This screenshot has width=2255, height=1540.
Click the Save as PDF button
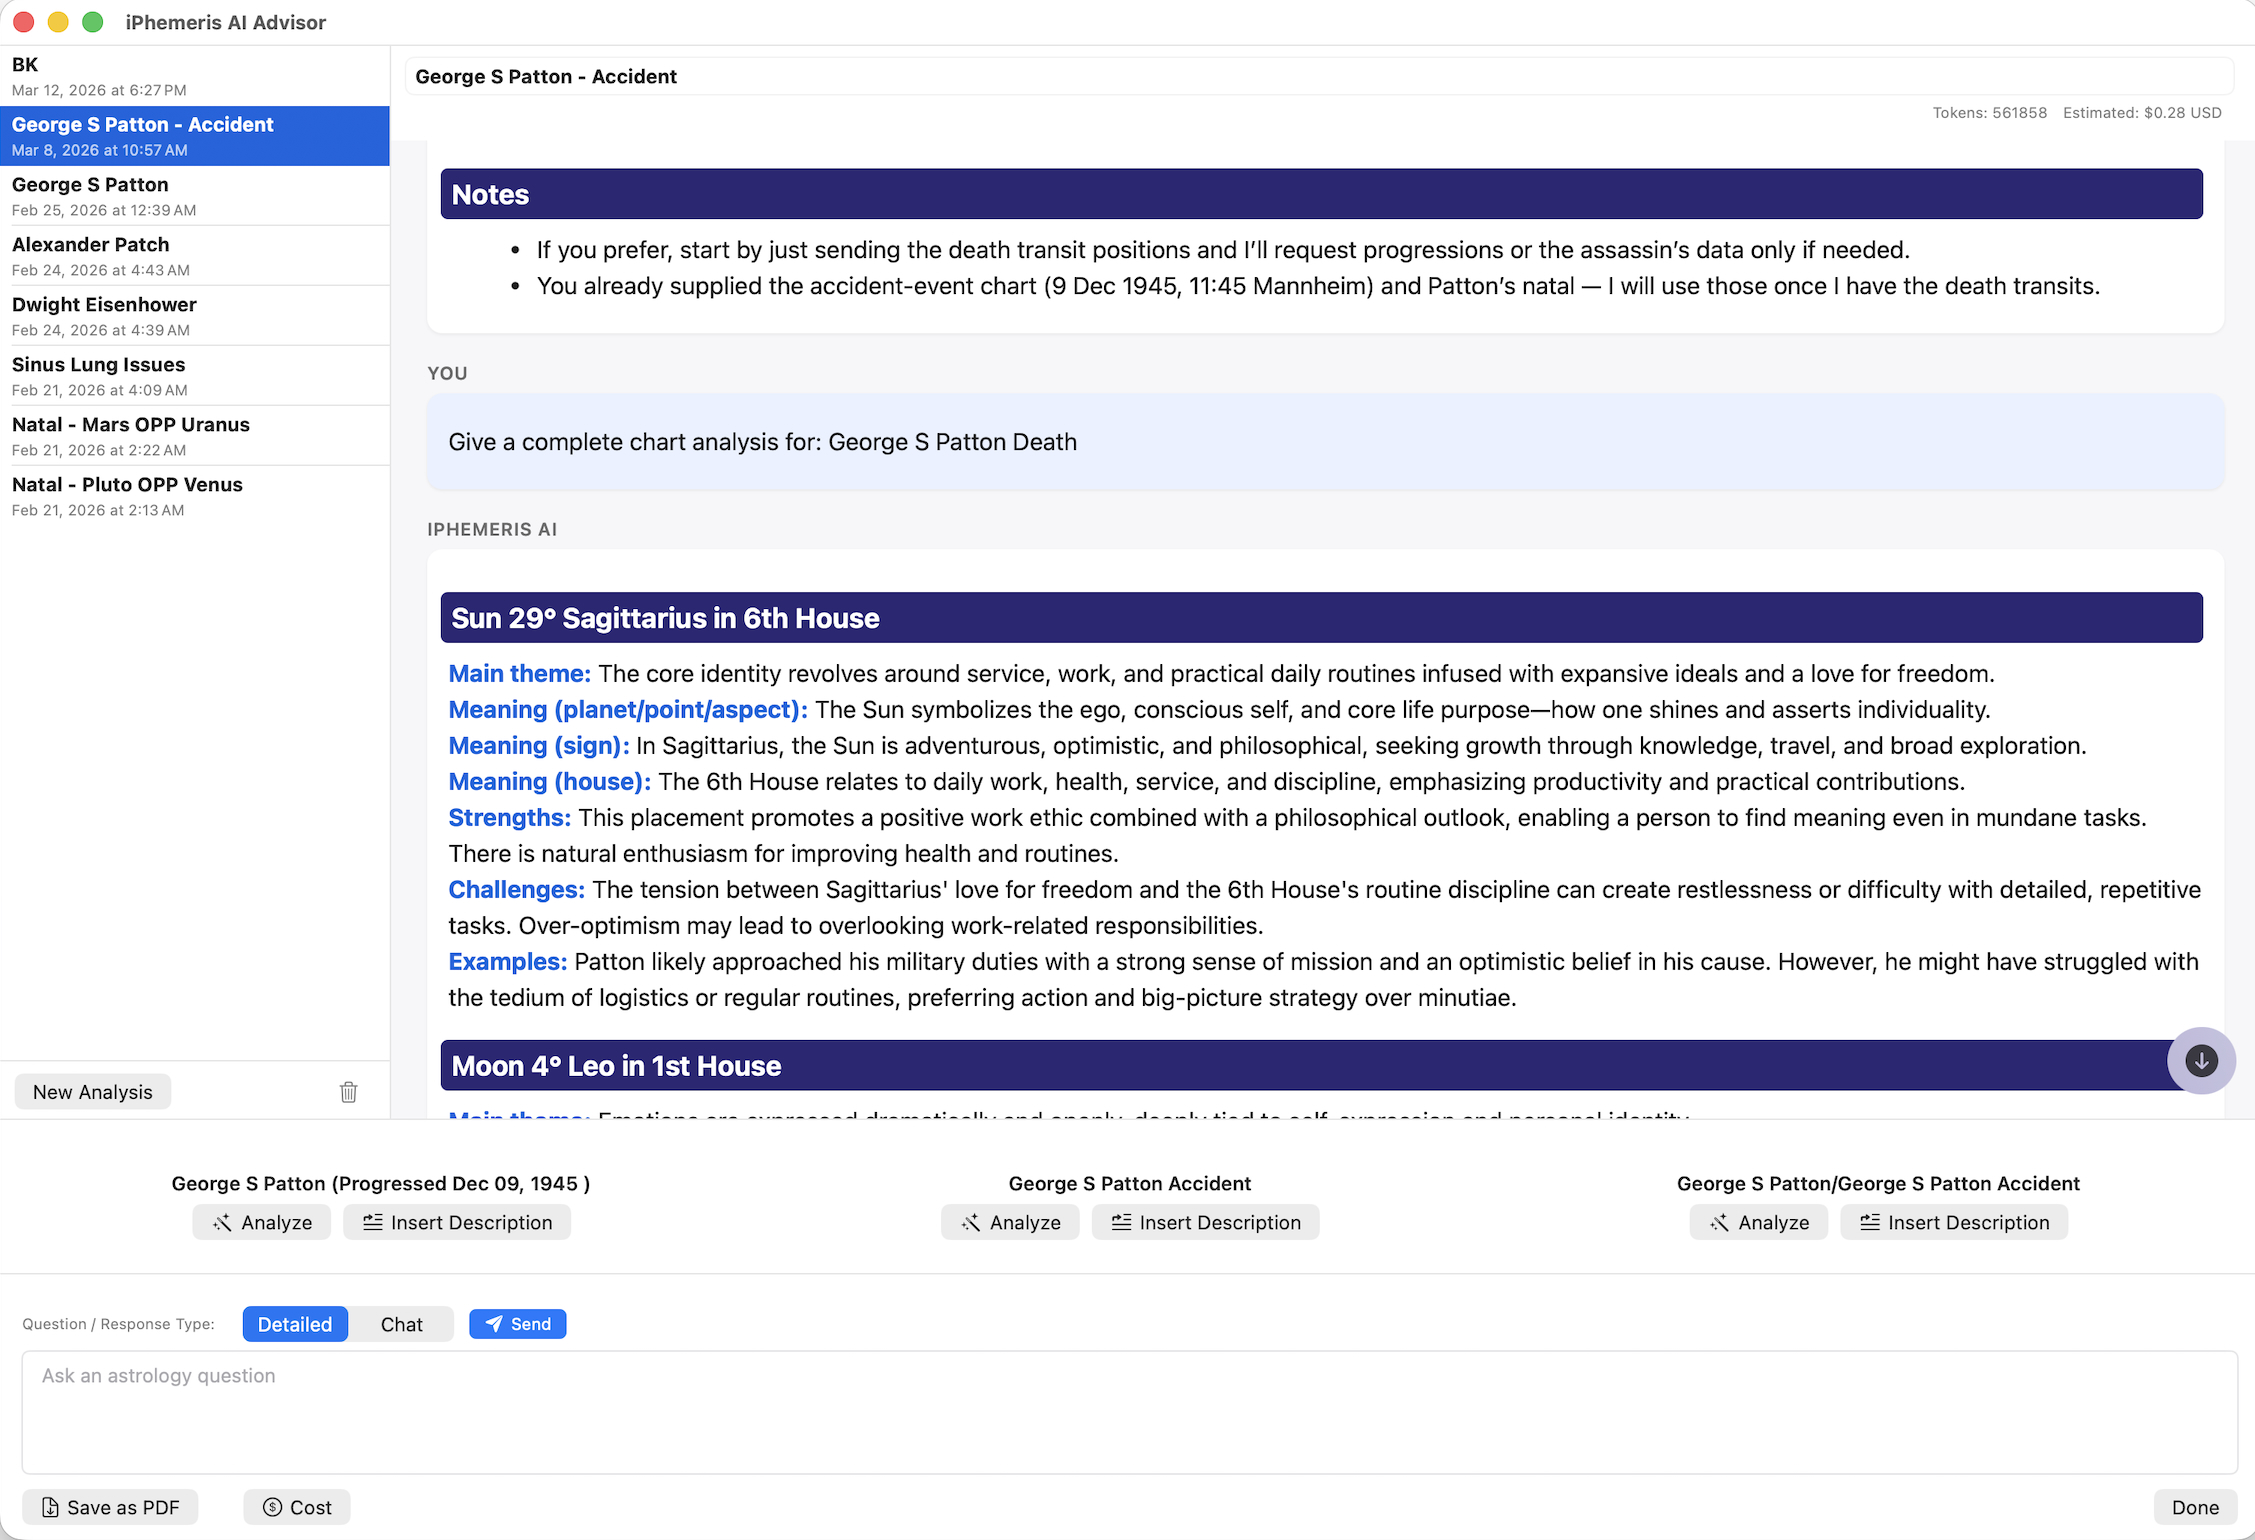tap(110, 1507)
